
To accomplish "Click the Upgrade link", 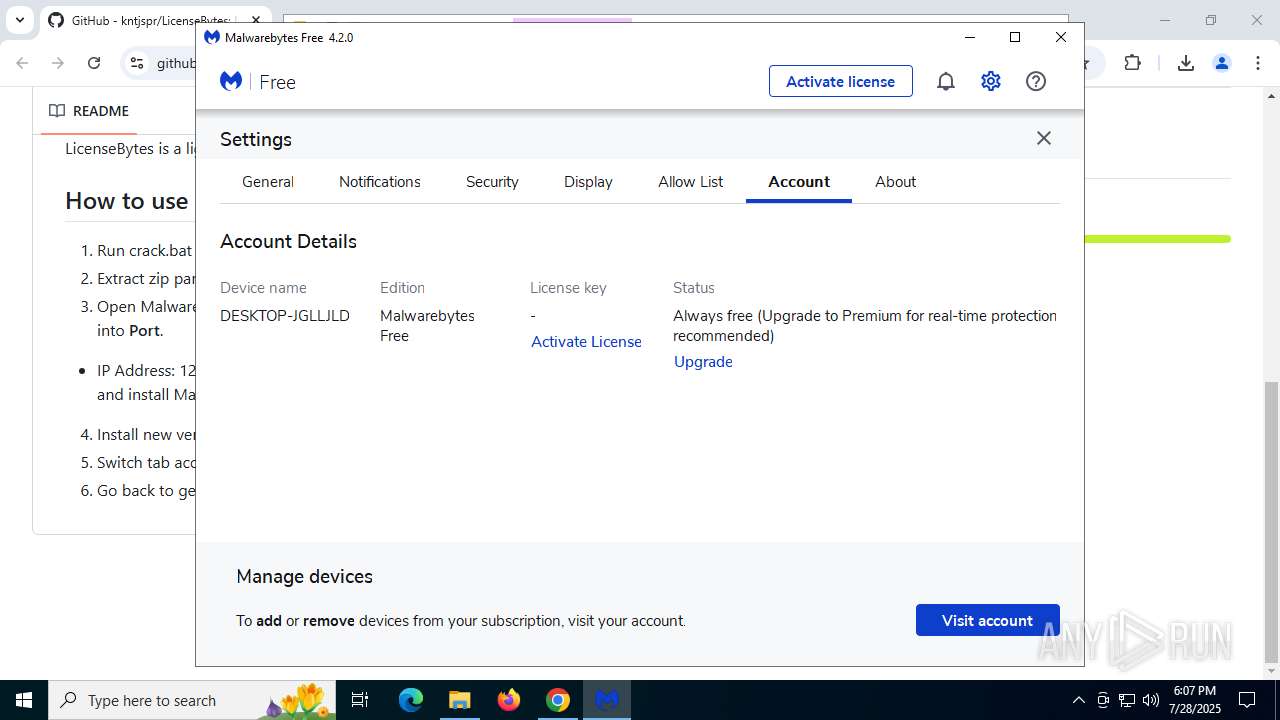I will [703, 362].
